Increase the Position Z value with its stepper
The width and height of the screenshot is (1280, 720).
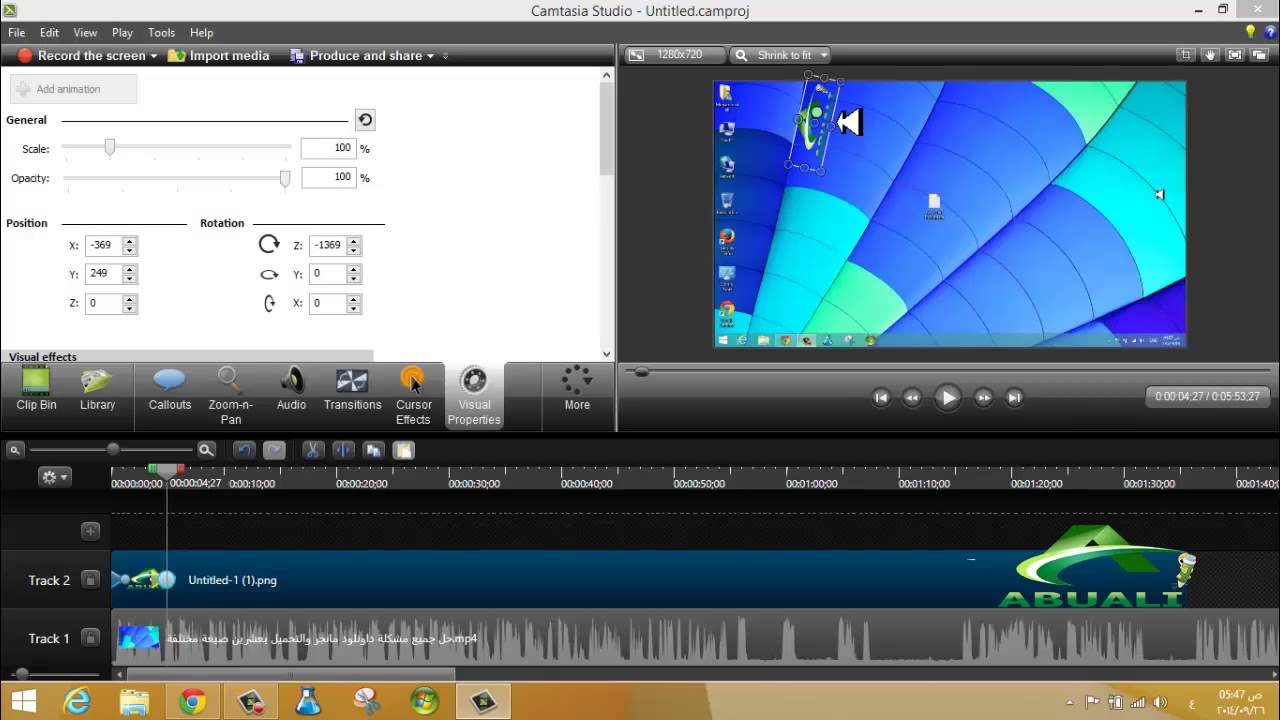(x=129, y=299)
